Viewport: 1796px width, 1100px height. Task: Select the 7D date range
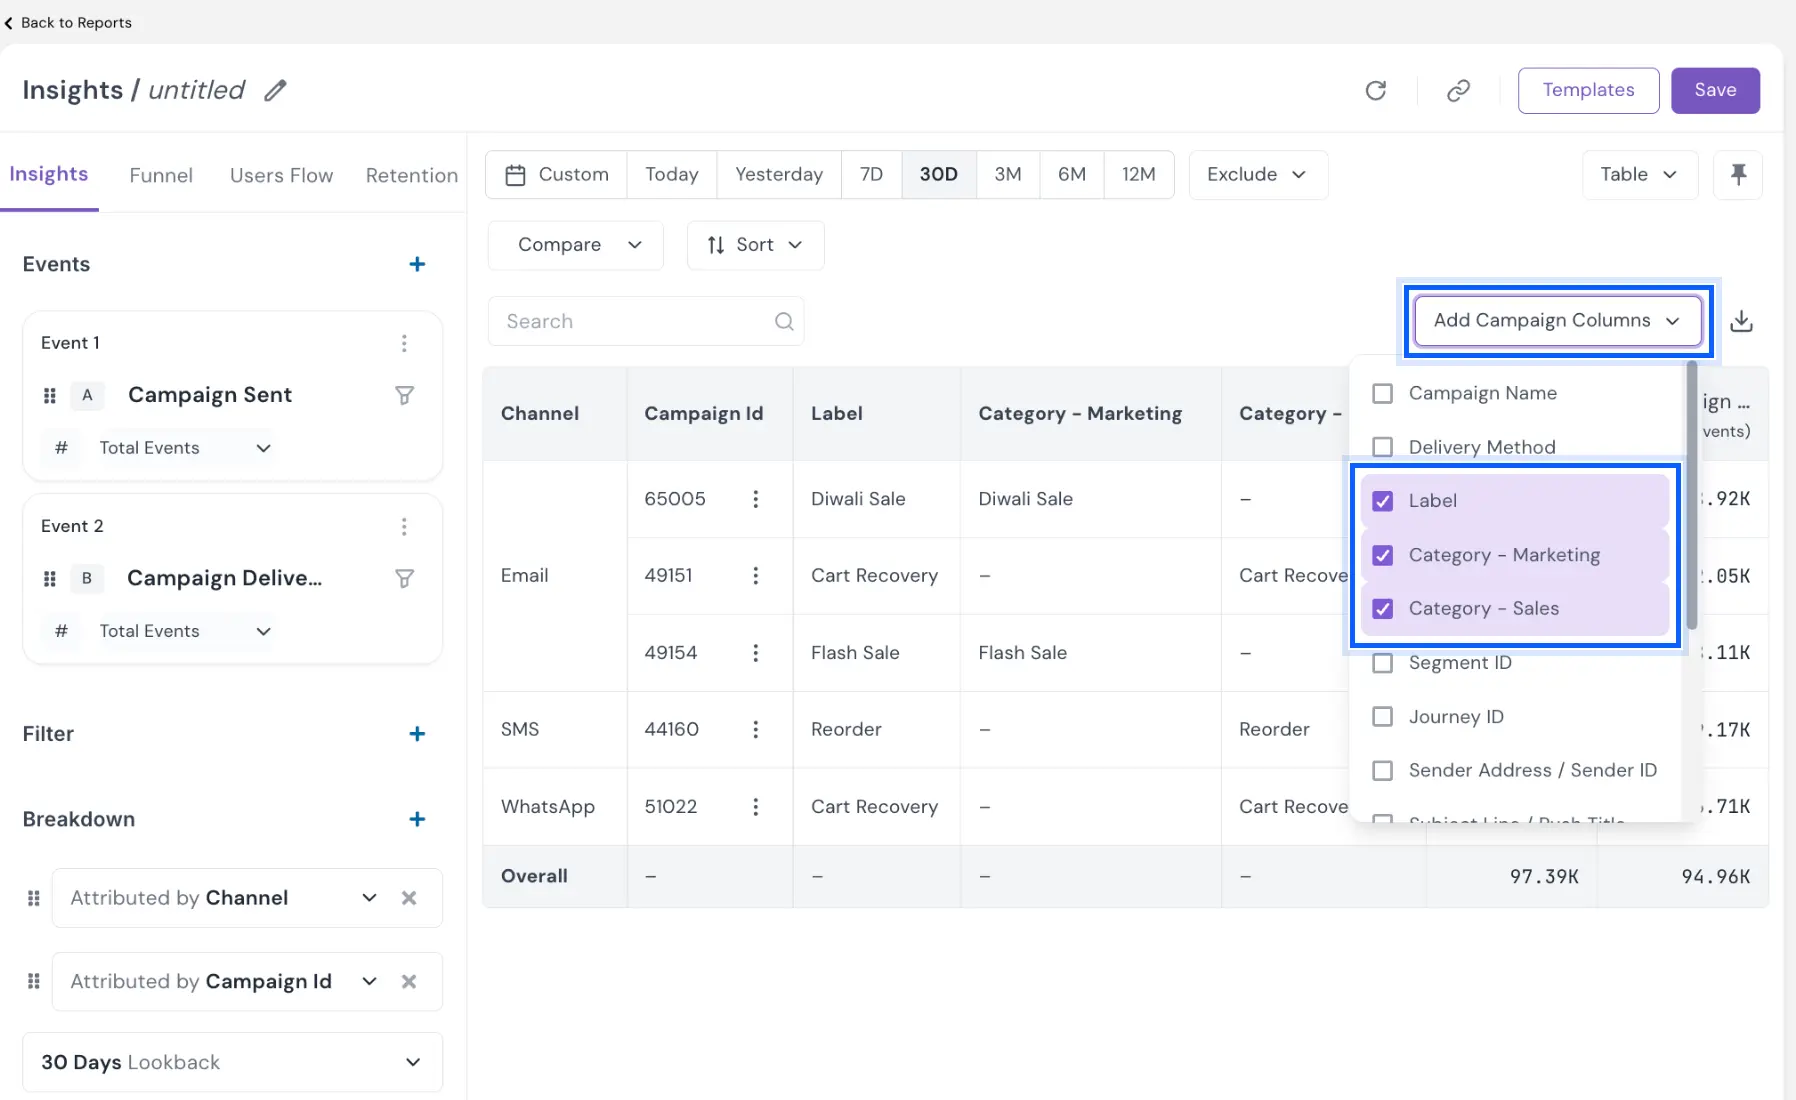[x=872, y=175]
